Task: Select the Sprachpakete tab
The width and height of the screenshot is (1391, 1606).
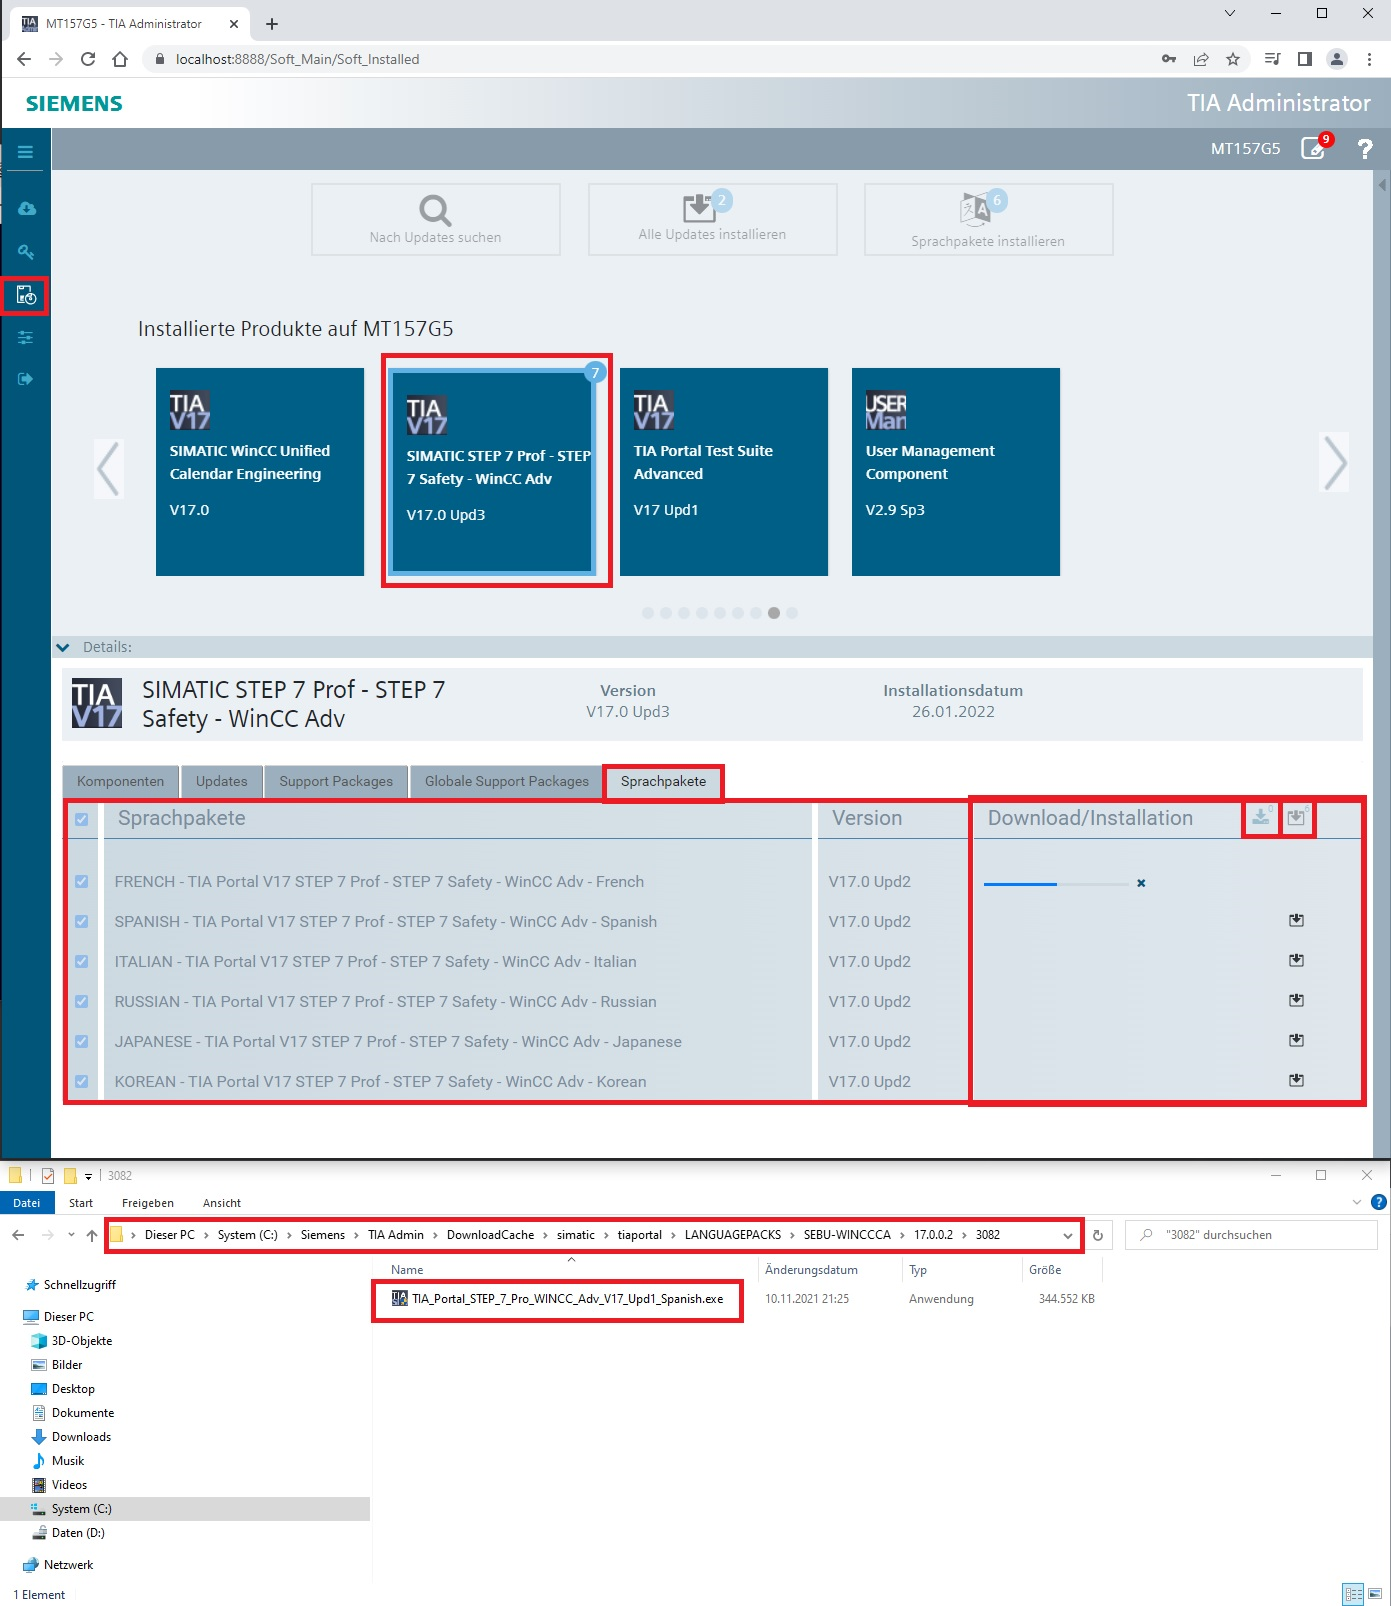Action: [x=663, y=781]
